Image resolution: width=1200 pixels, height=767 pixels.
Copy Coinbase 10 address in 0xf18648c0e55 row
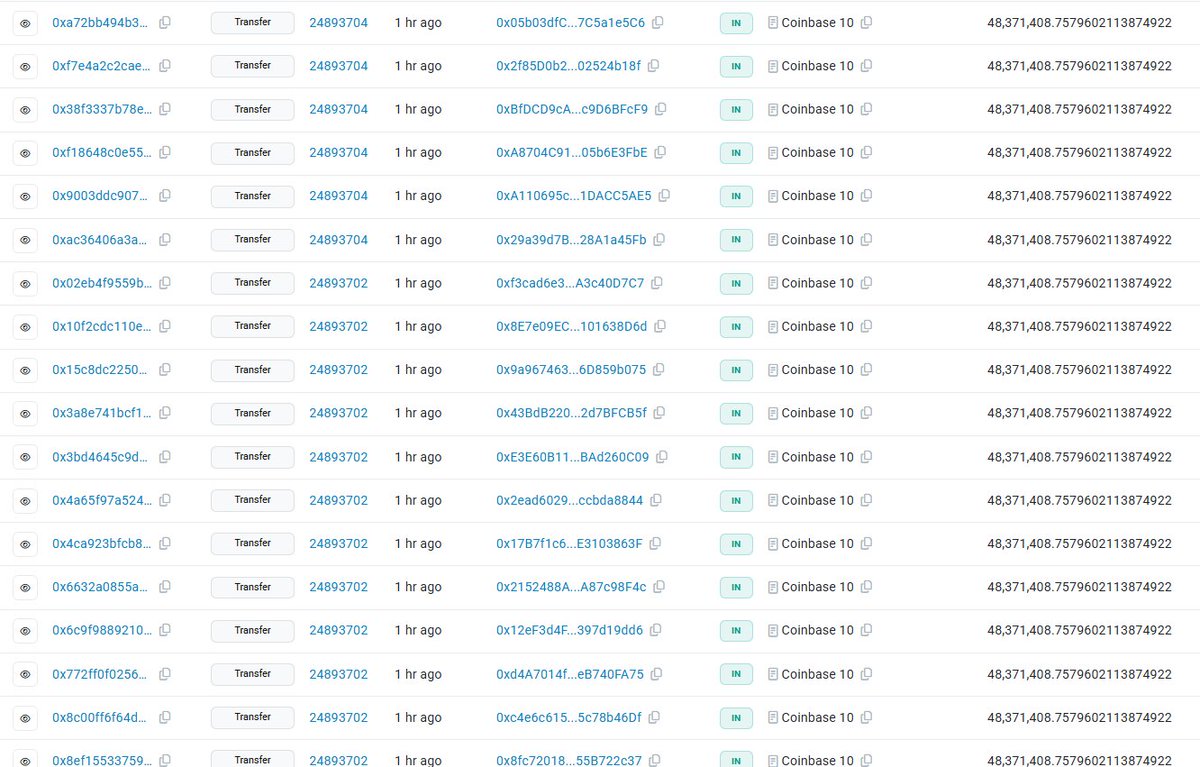coord(866,153)
